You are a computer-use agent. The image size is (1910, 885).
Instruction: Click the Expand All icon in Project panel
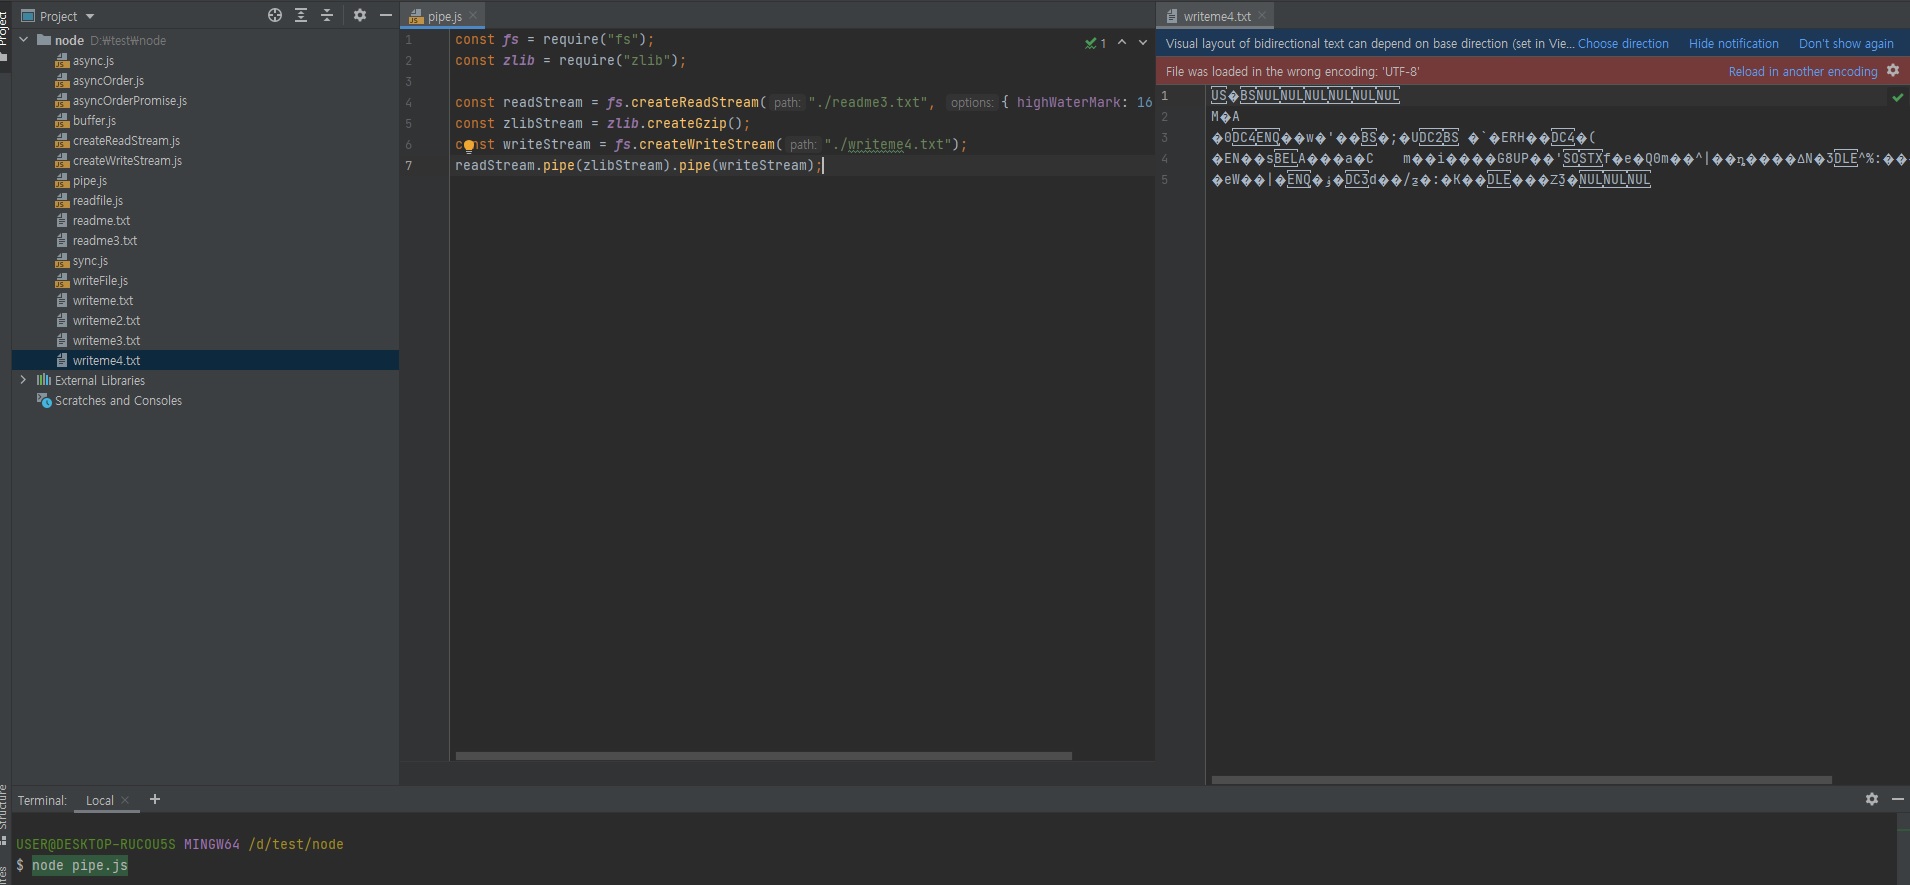point(301,15)
